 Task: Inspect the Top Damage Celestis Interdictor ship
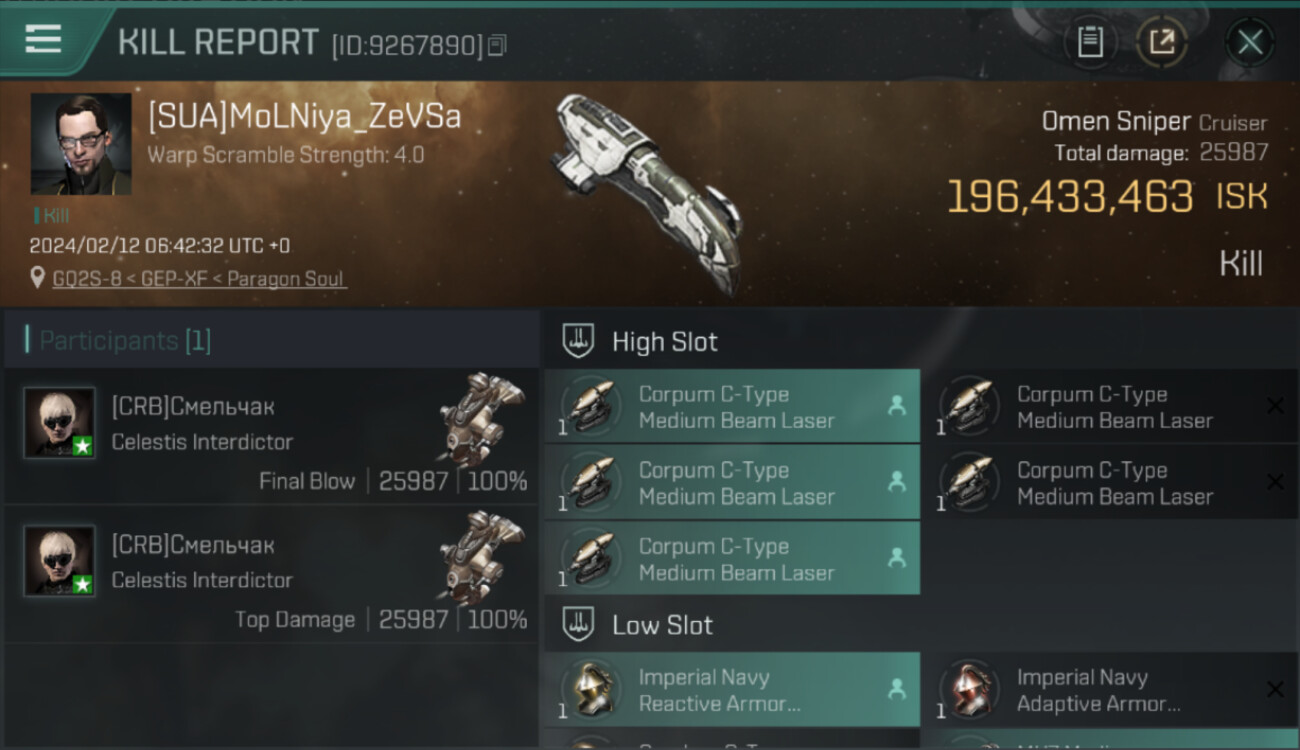click(x=481, y=556)
